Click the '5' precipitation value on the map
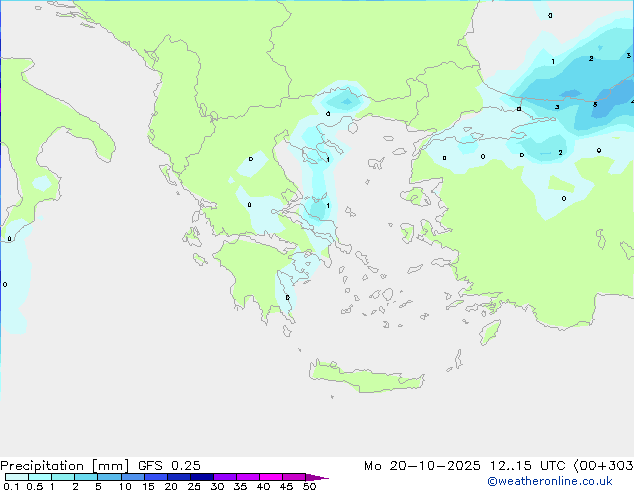Screen dimensions: 634x490 (x=595, y=105)
